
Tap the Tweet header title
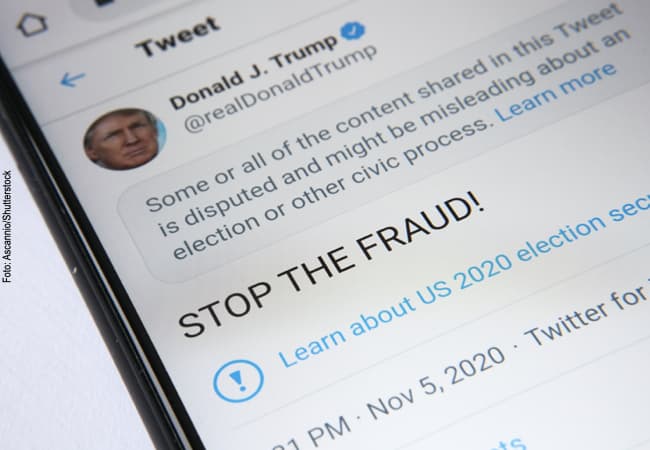tap(178, 37)
